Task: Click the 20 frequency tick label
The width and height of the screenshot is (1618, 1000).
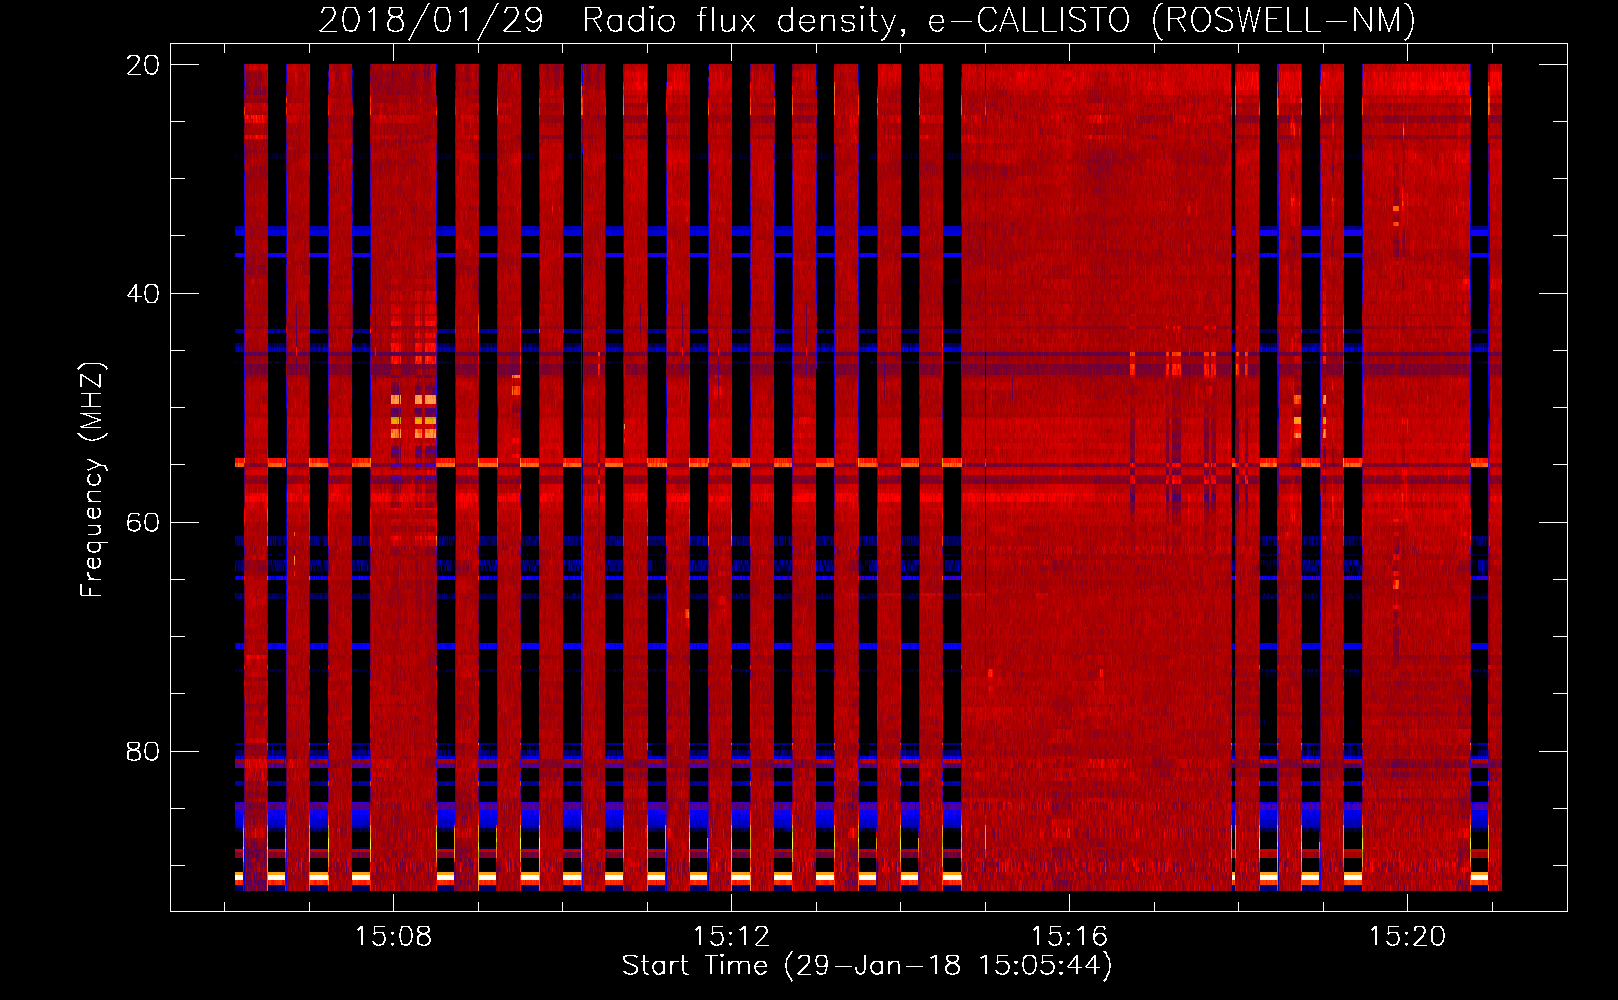Action: 142,65
